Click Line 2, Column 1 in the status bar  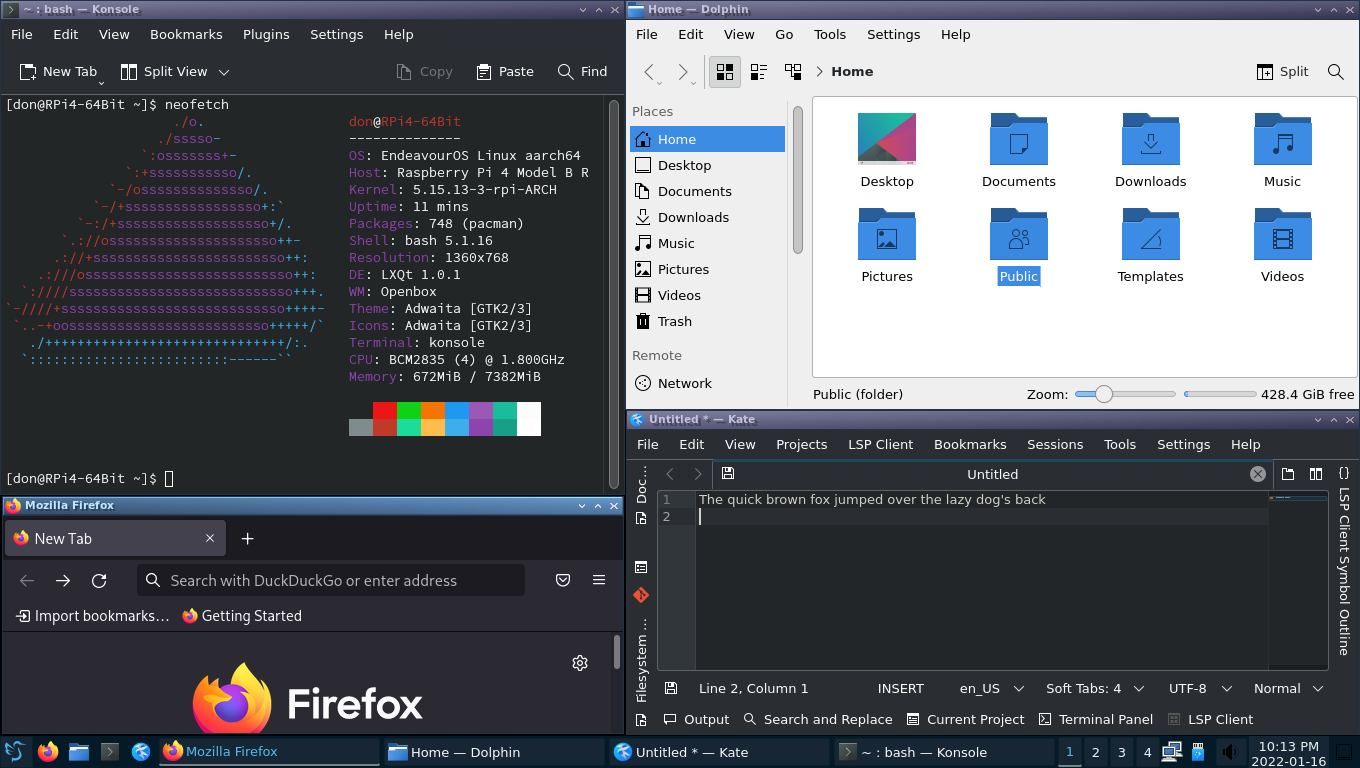[x=754, y=688]
